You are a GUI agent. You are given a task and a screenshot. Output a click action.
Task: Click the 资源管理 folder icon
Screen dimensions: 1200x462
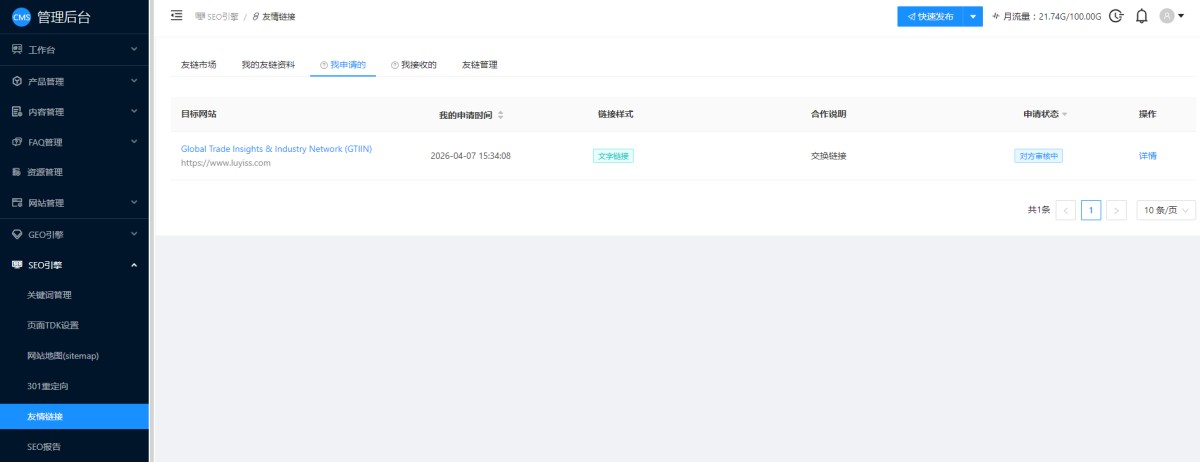[17, 172]
